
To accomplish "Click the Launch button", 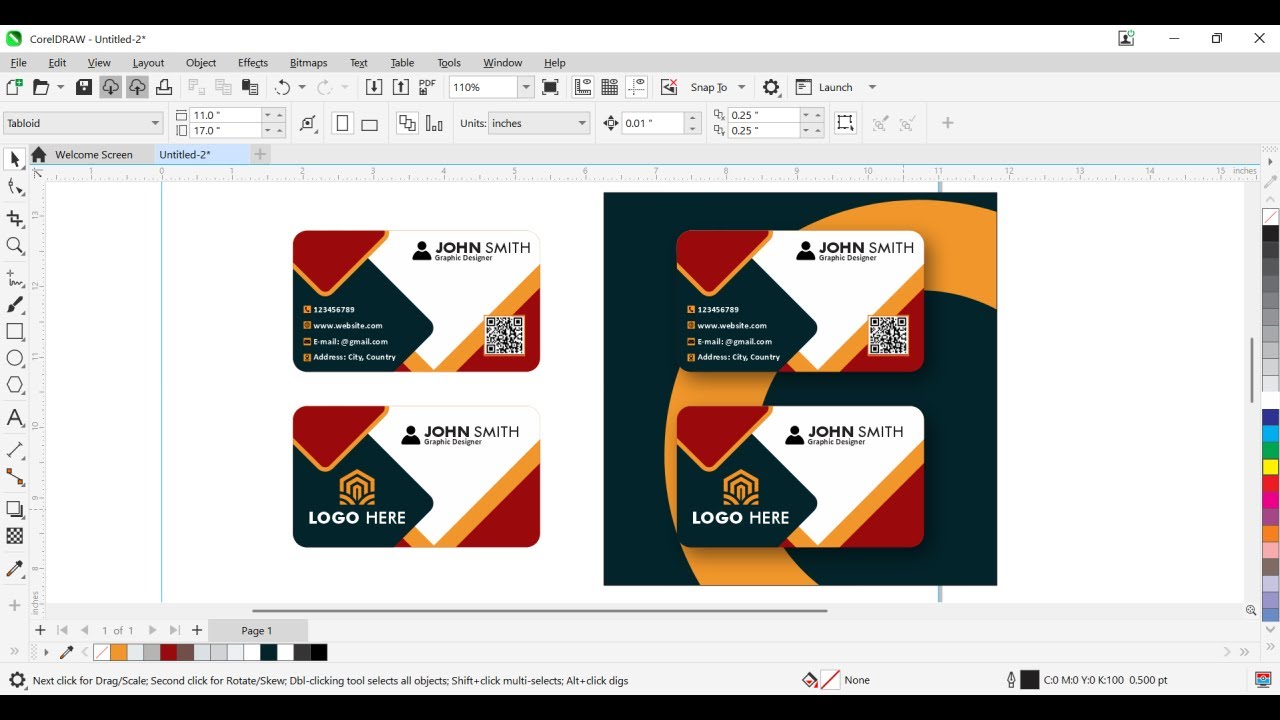I will 825,87.
